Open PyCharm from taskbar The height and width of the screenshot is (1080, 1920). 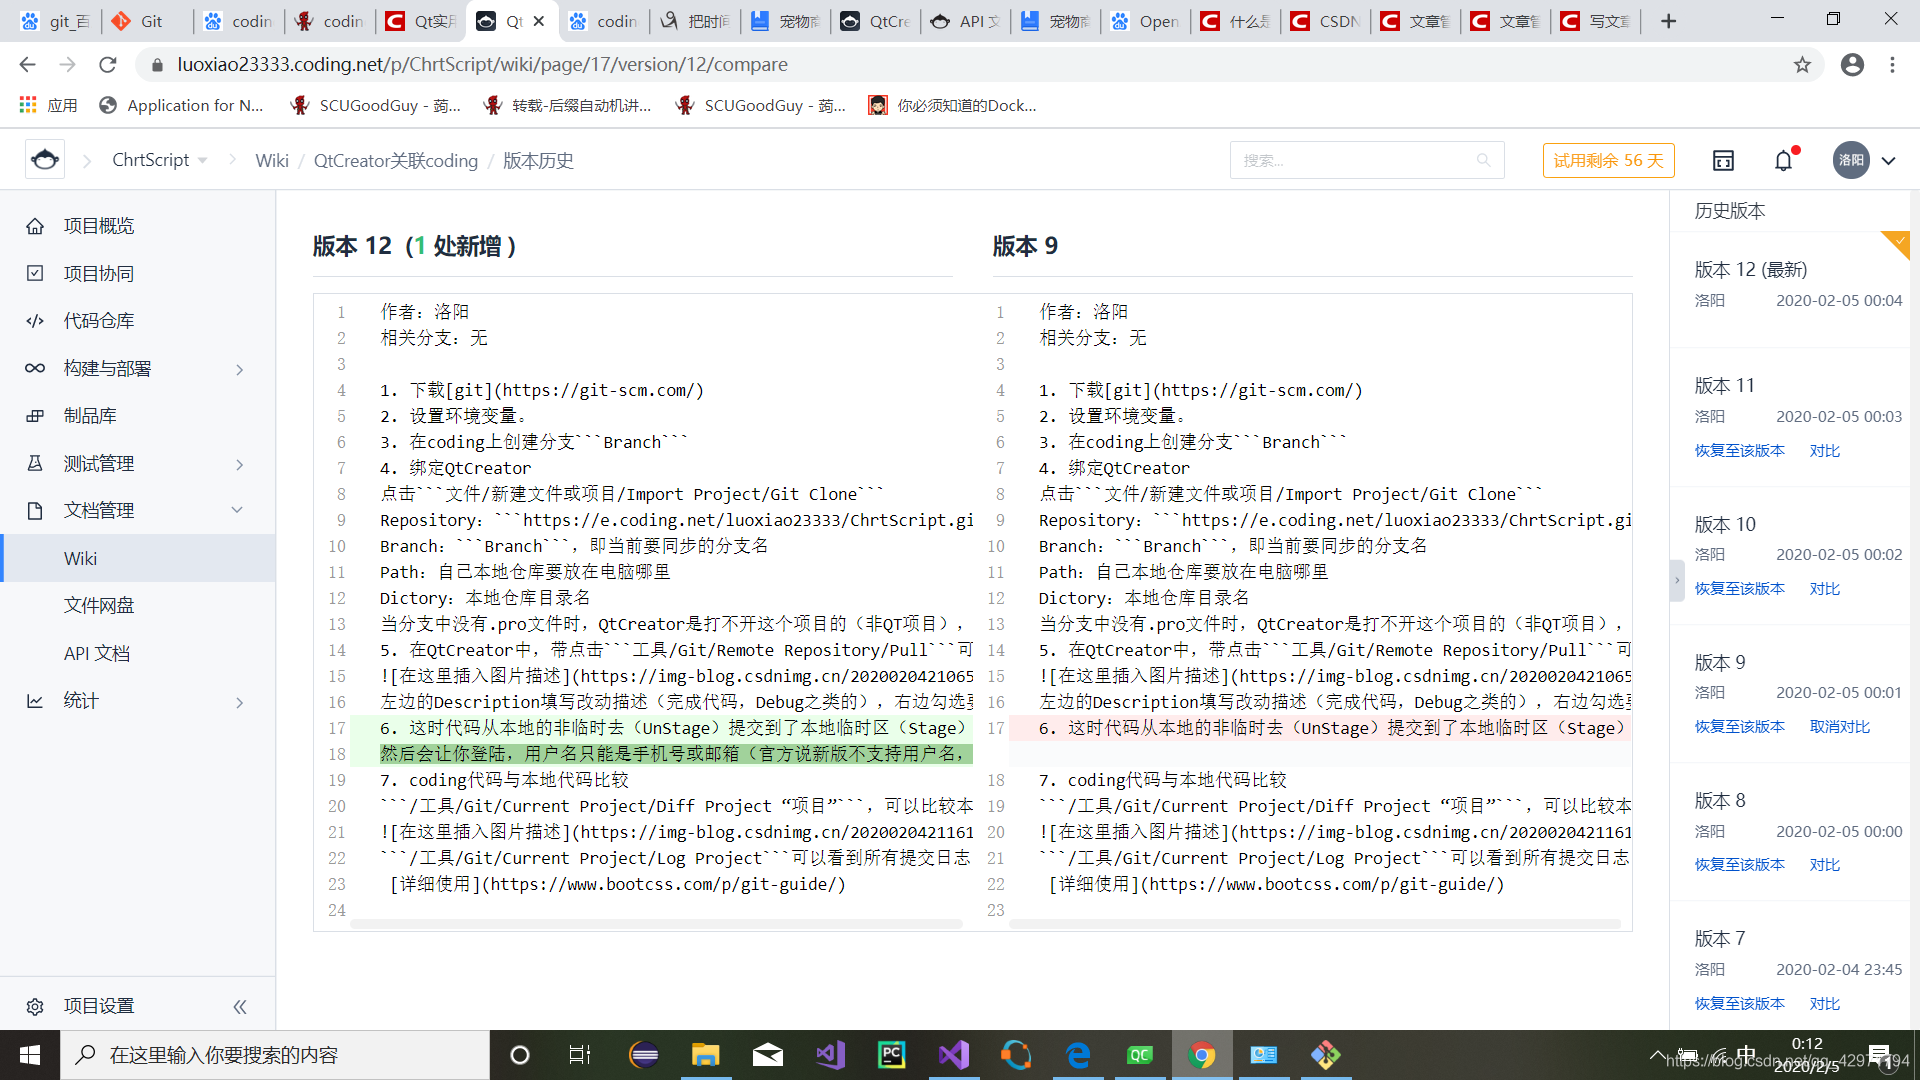click(x=890, y=1055)
